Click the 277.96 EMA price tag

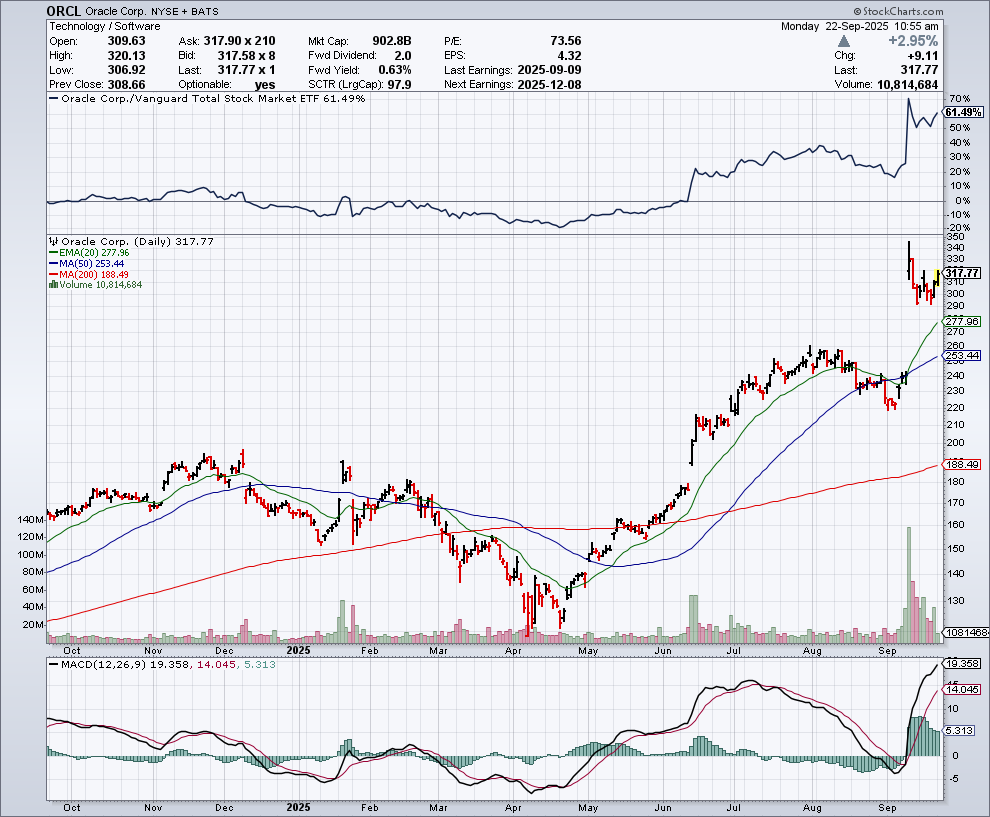960,321
